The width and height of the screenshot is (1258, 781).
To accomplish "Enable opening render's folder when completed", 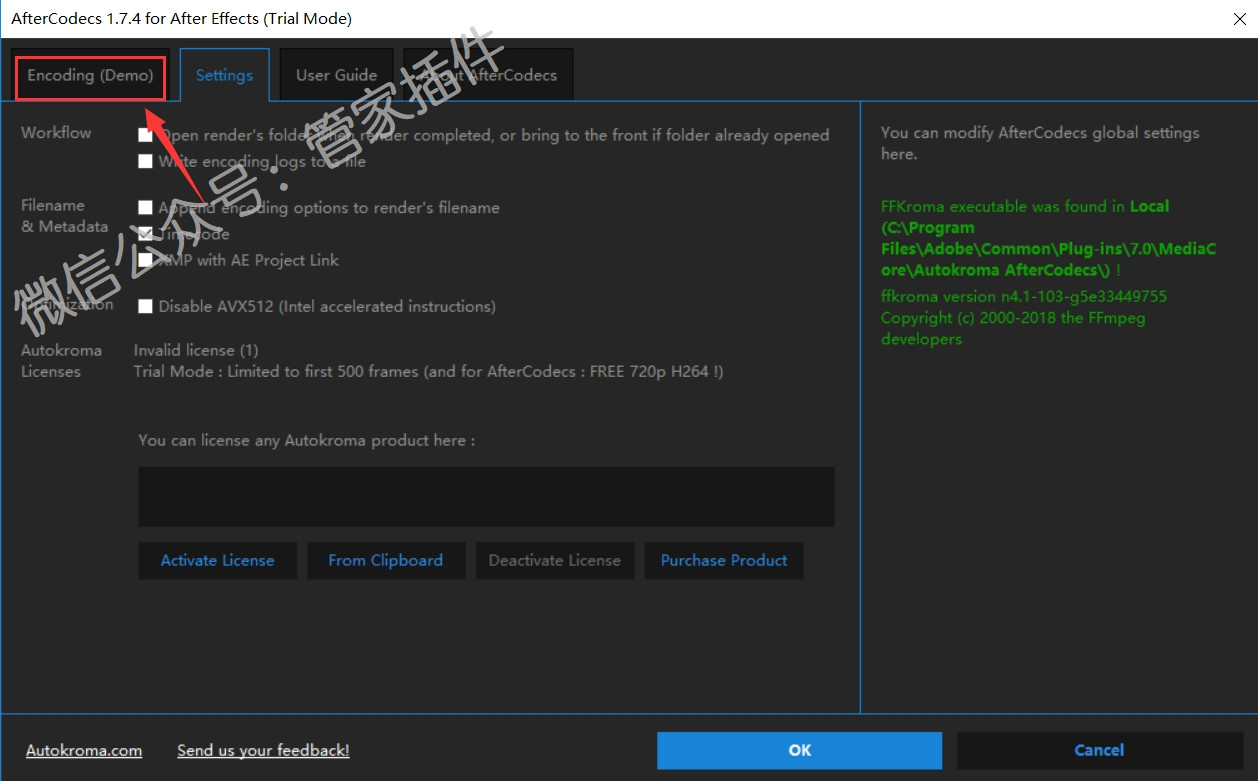I will (146, 135).
